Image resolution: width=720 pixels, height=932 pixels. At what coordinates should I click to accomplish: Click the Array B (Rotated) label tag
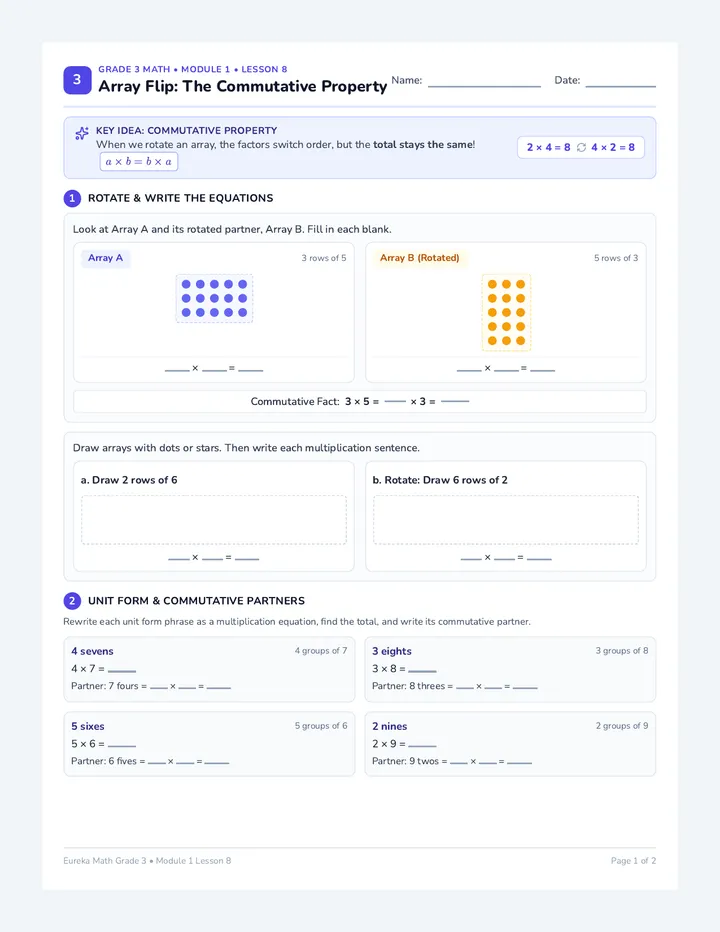(x=420, y=258)
